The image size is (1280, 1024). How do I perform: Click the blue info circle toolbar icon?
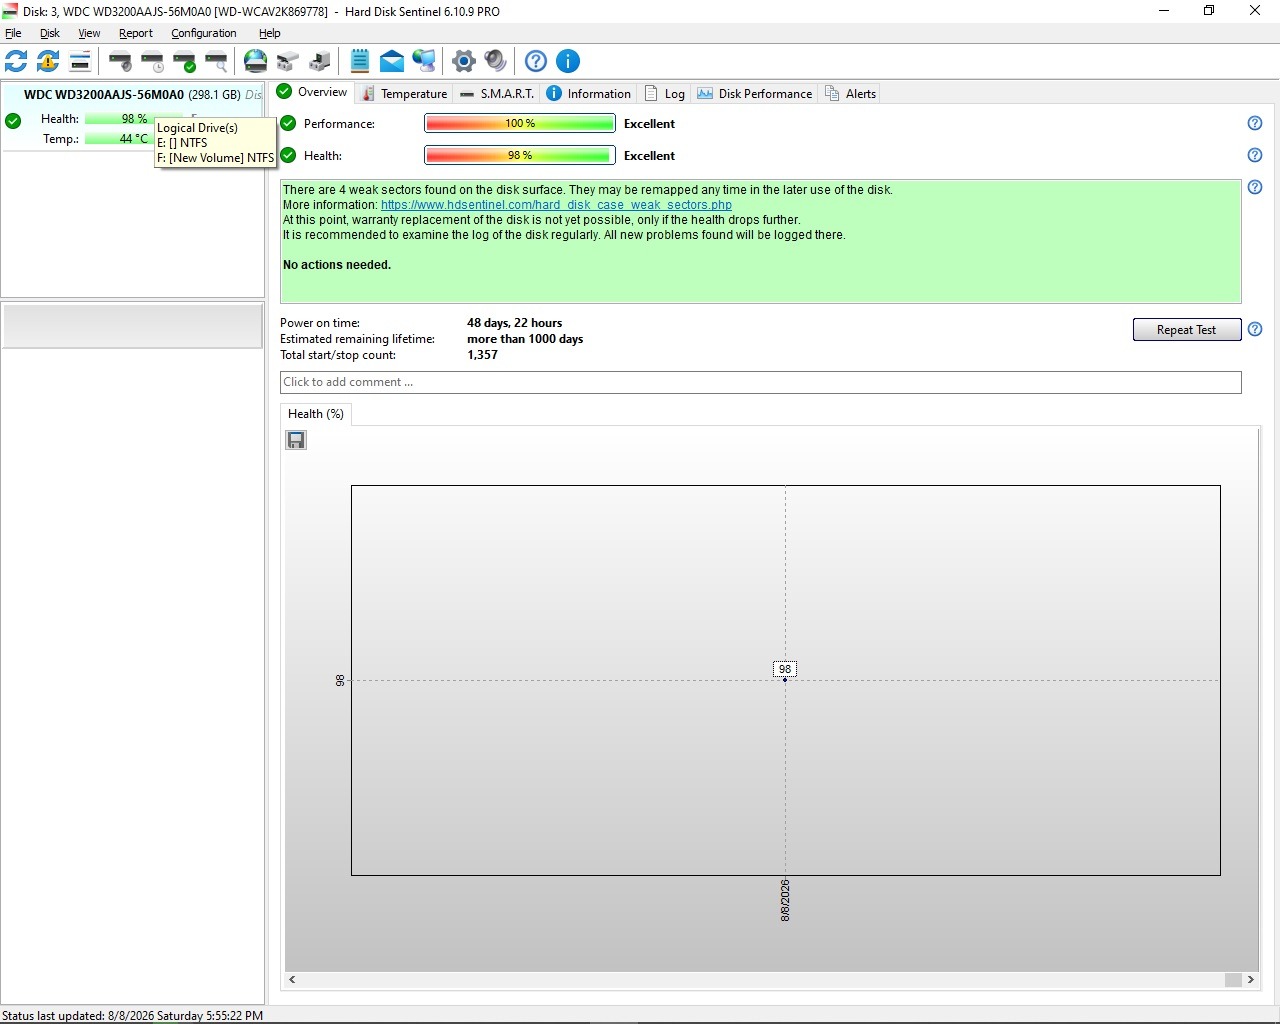point(568,61)
